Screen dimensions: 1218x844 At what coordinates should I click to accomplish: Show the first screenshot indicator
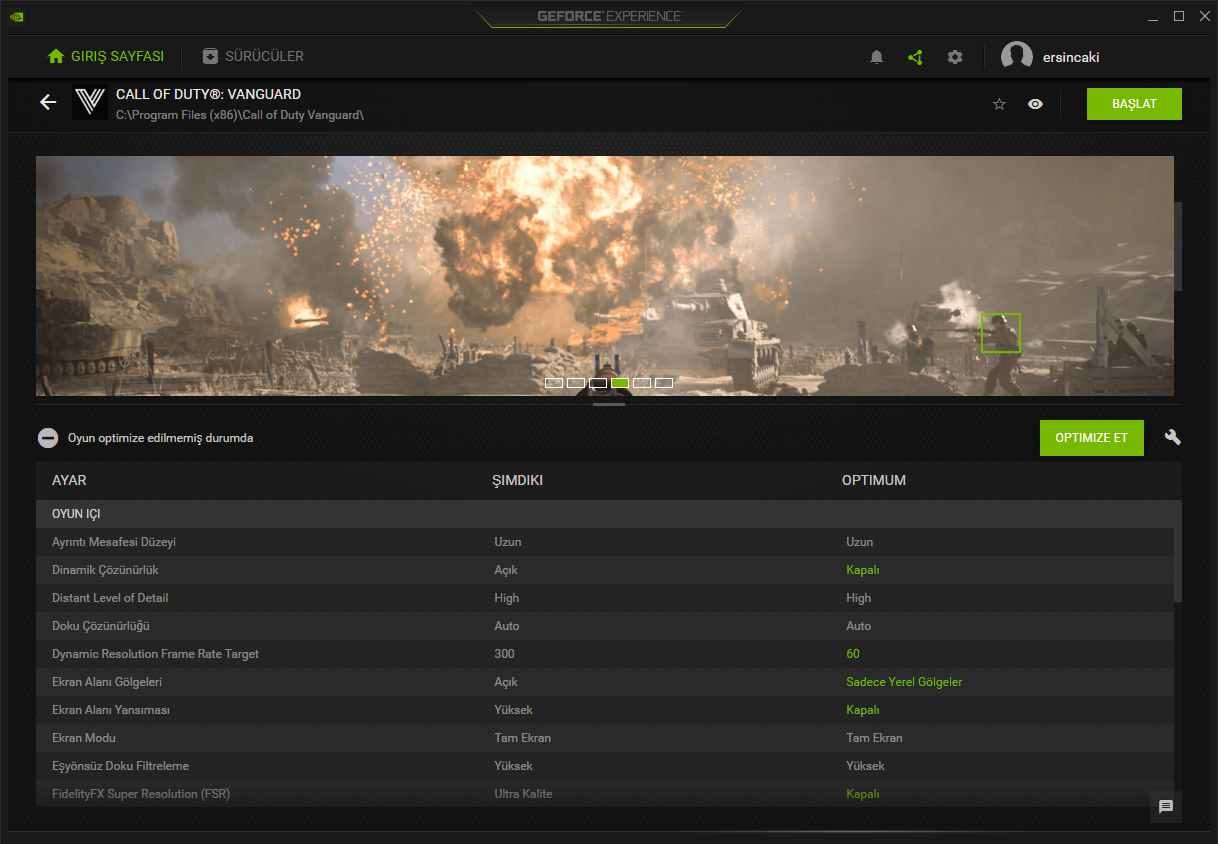(x=554, y=383)
